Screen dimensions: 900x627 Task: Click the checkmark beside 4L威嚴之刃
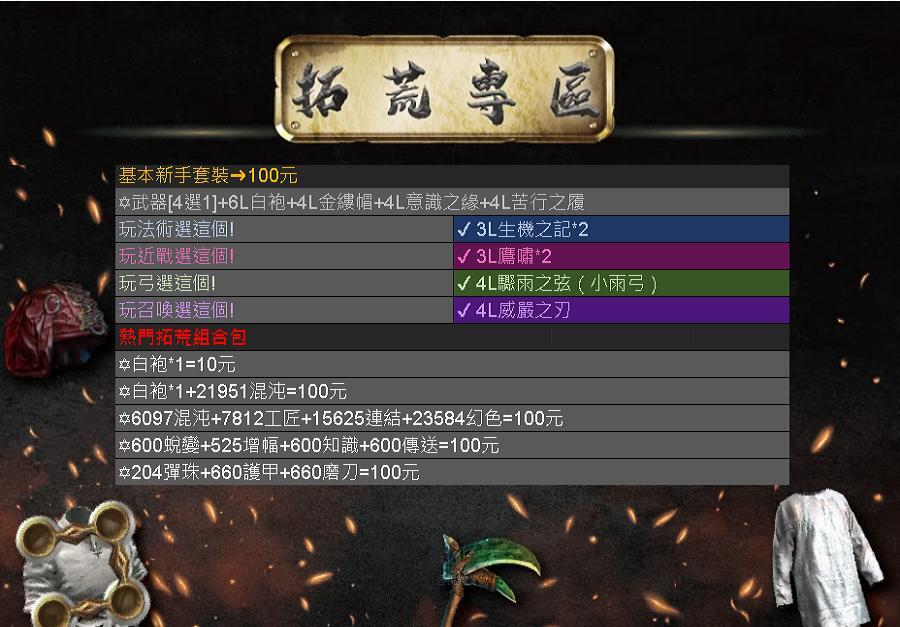click(464, 310)
